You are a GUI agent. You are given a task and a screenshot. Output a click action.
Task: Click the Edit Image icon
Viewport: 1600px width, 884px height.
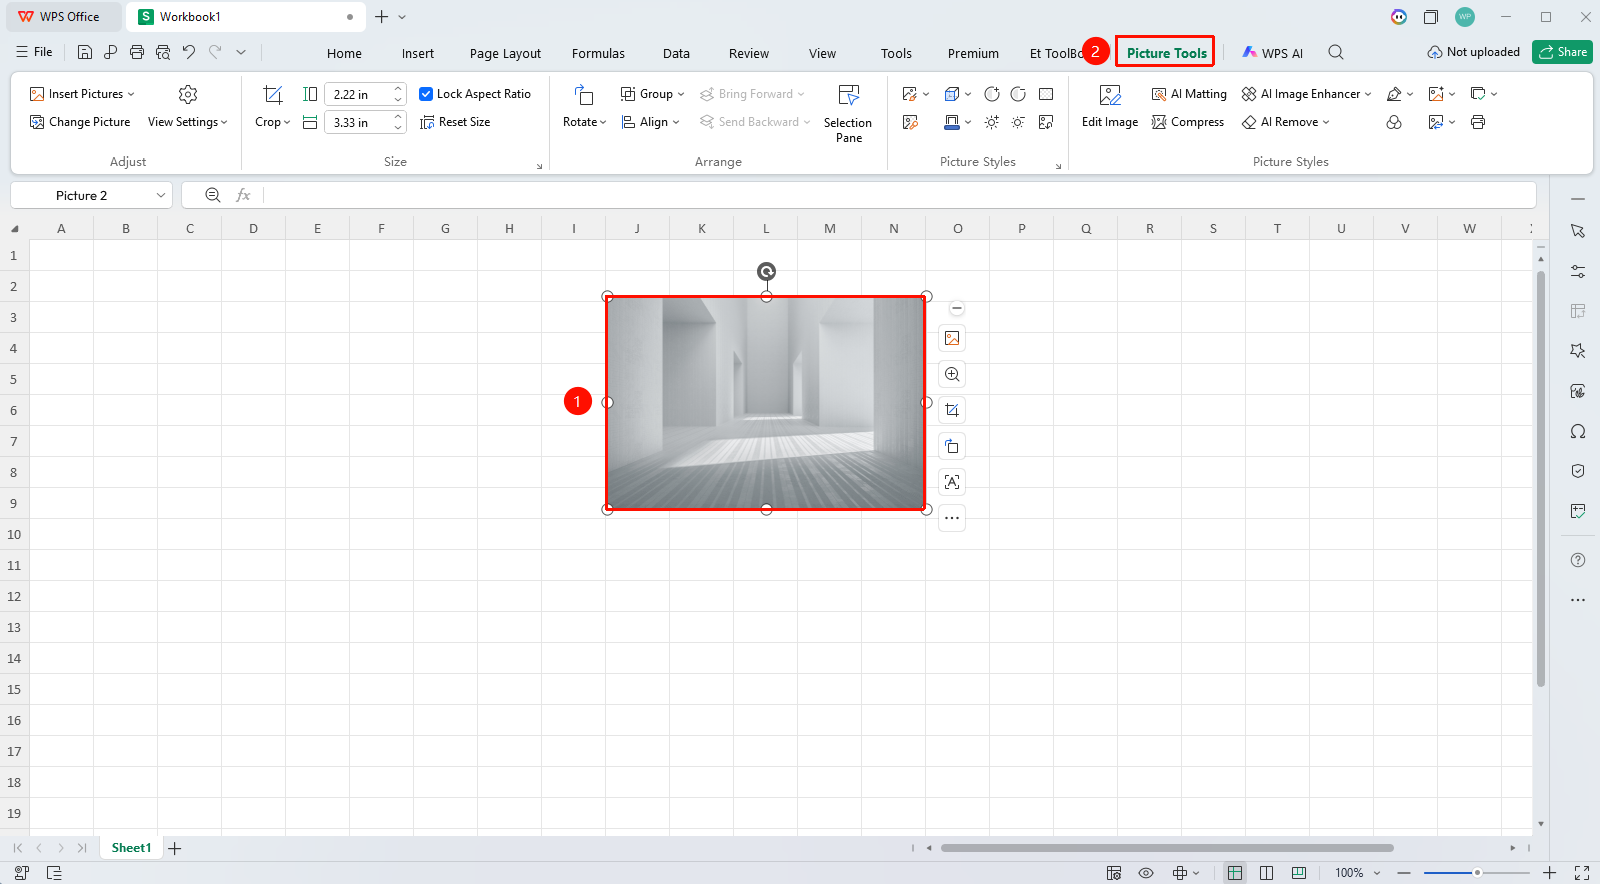(1110, 94)
